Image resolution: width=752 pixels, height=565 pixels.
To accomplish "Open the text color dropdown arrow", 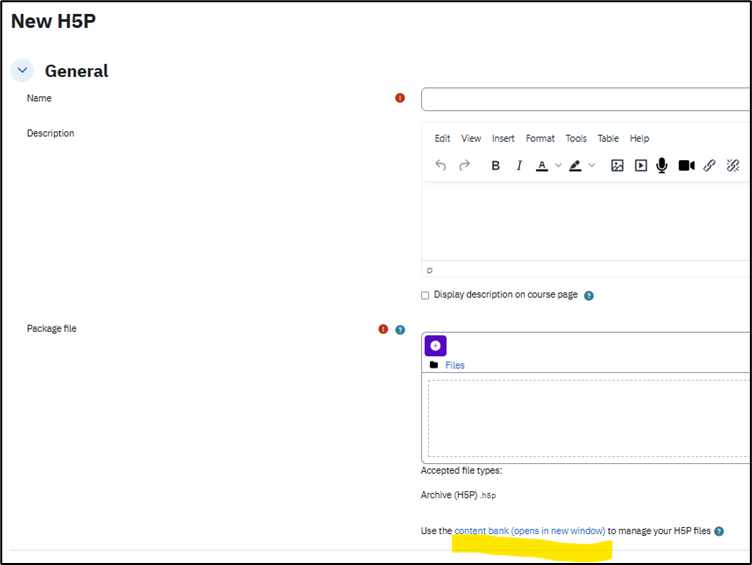I will (558, 166).
